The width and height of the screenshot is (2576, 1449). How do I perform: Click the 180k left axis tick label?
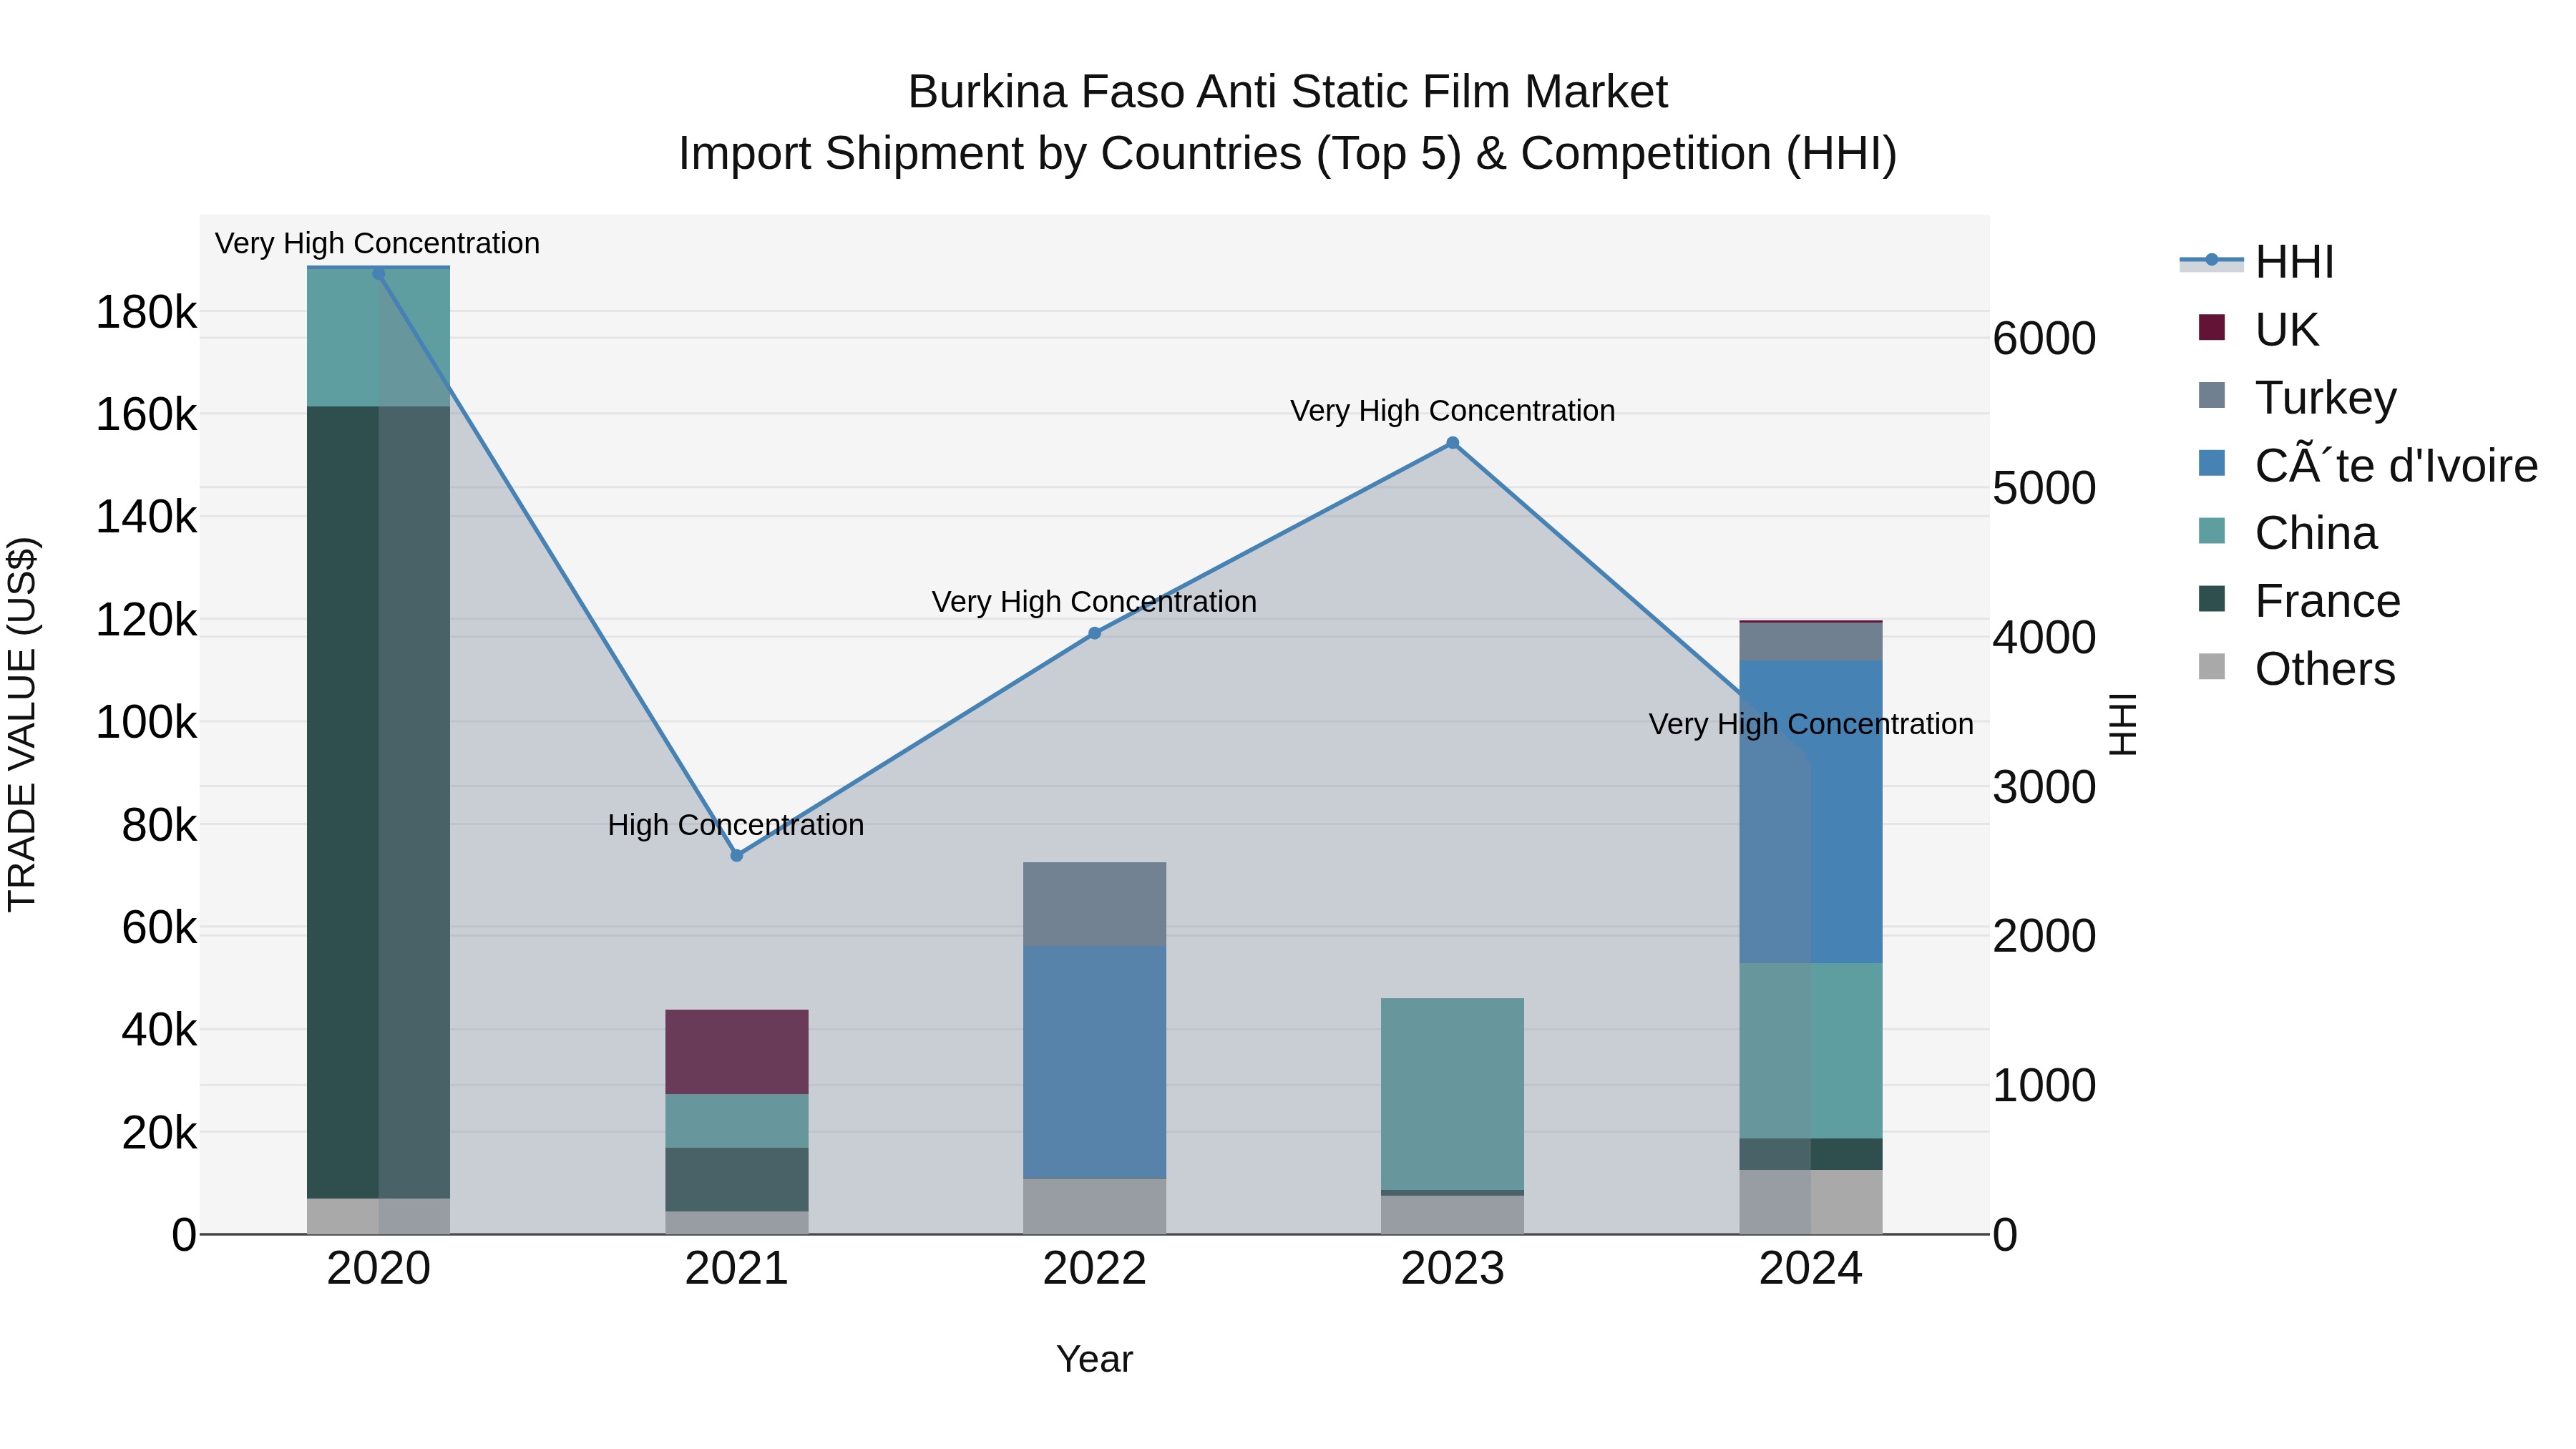pyautogui.click(x=146, y=313)
